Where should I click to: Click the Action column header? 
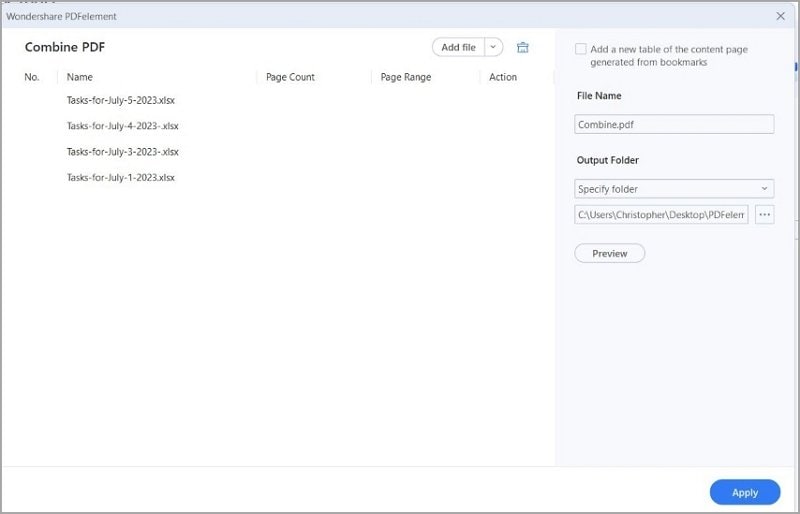(x=503, y=77)
